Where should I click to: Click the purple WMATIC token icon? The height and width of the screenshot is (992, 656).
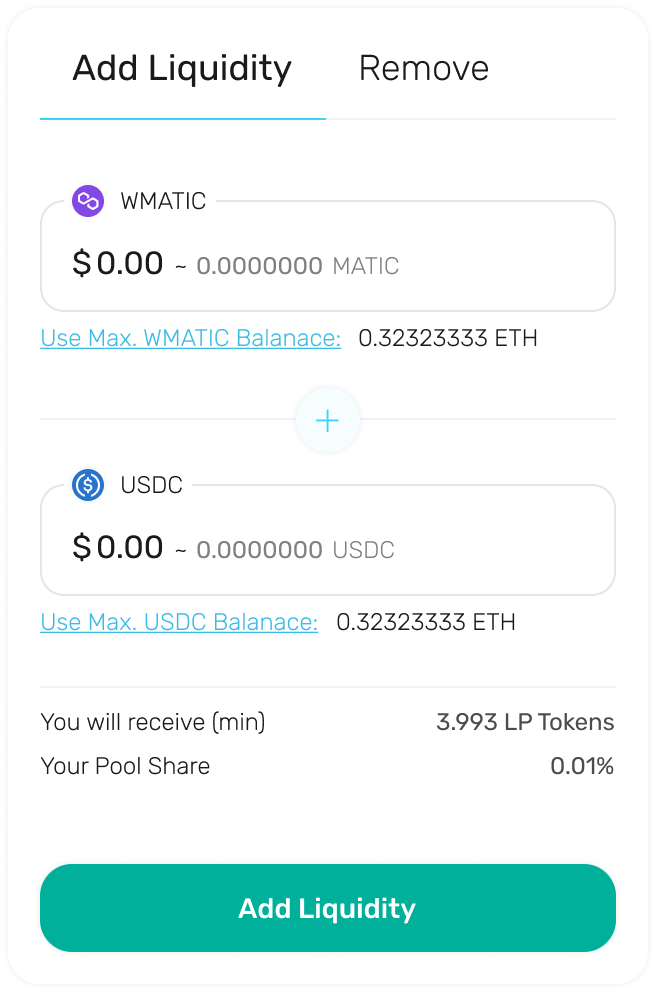click(88, 201)
